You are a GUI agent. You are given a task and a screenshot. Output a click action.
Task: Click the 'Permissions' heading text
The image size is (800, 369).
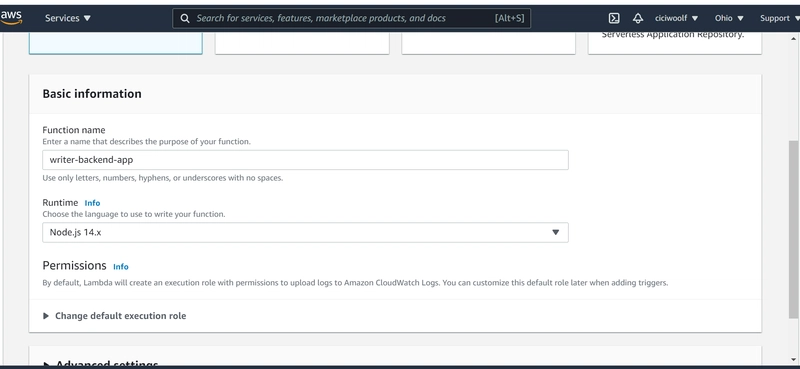[74, 265]
